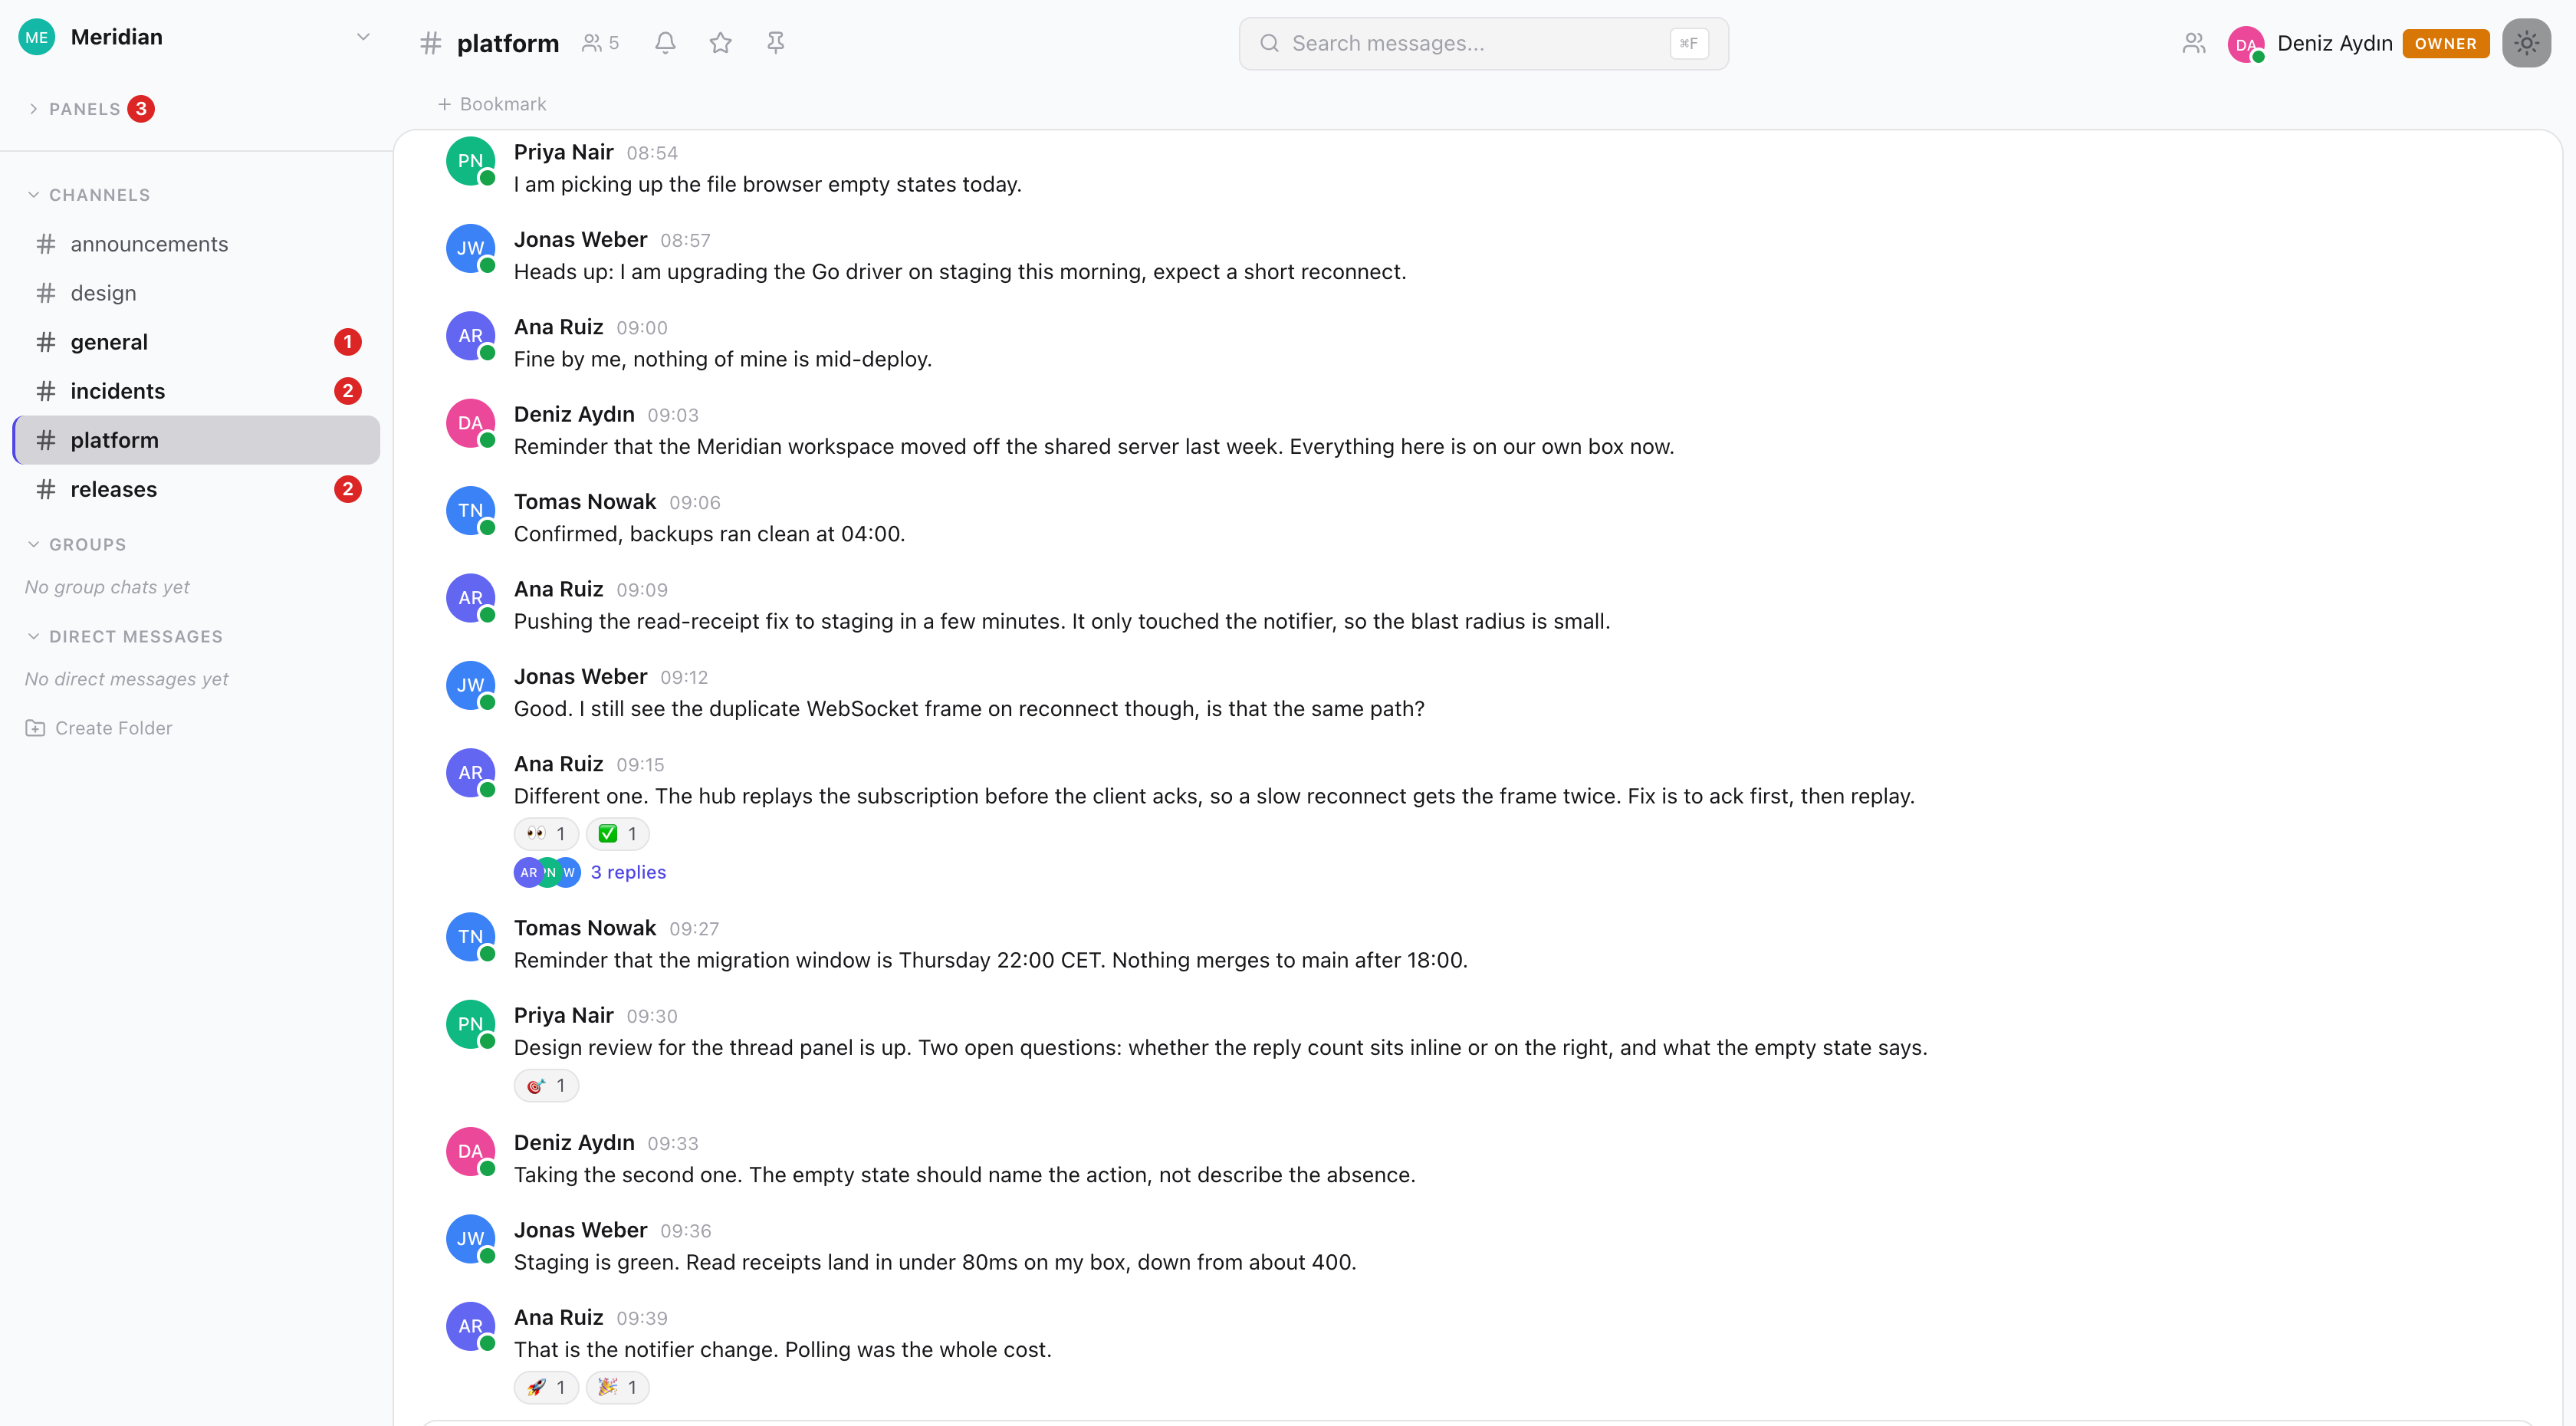Click Deniz Aydın's avatar on the 09:03 message

470,423
